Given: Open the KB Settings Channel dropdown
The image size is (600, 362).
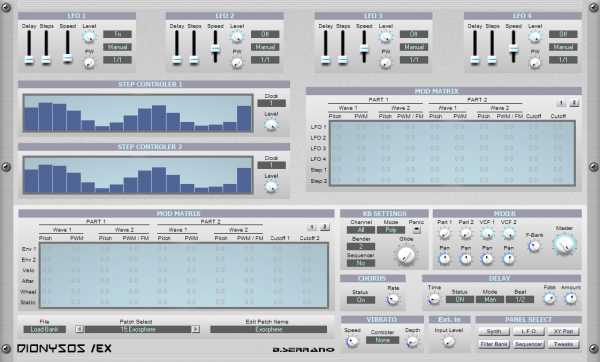Looking at the screenshot, I should (x=361, y=230).
